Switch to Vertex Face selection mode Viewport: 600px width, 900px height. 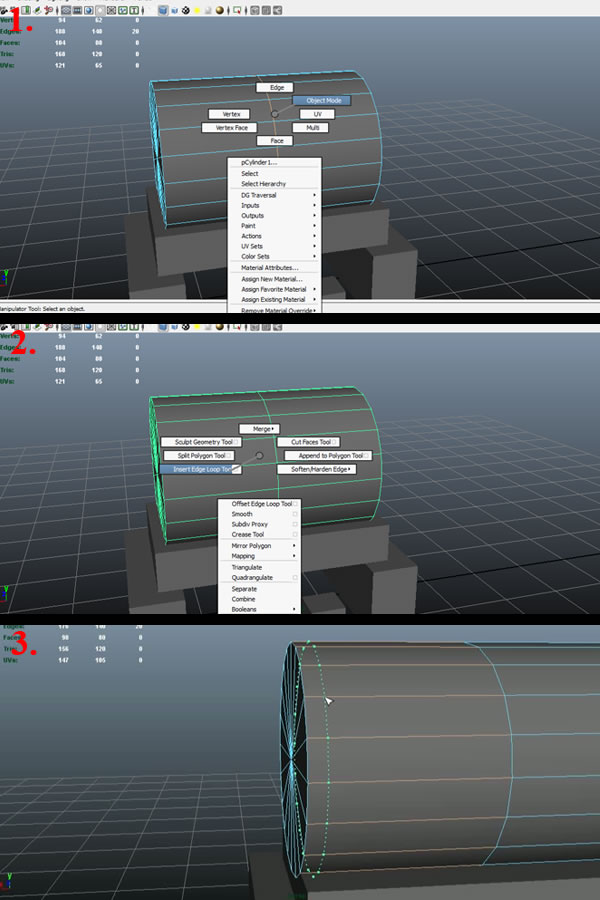[231, 128]
